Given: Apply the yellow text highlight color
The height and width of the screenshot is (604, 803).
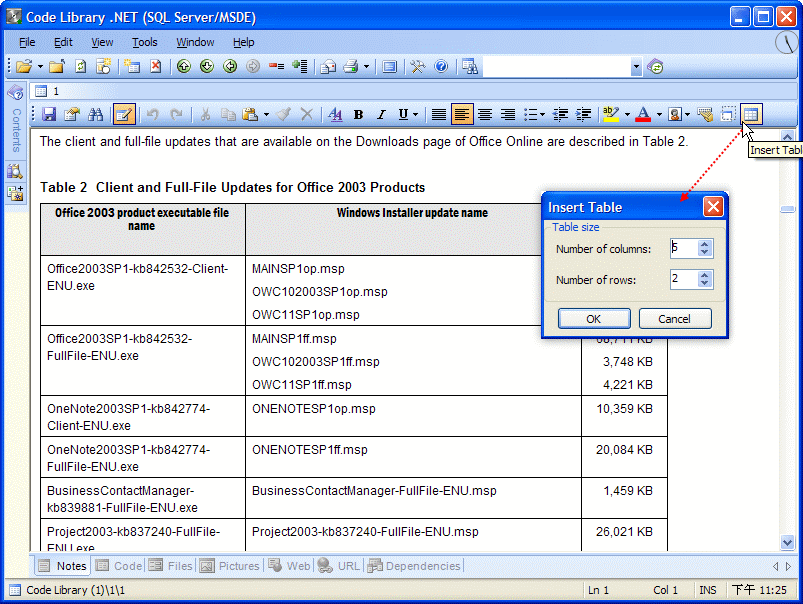Looking at the screenshot, I should coord(611,114).
